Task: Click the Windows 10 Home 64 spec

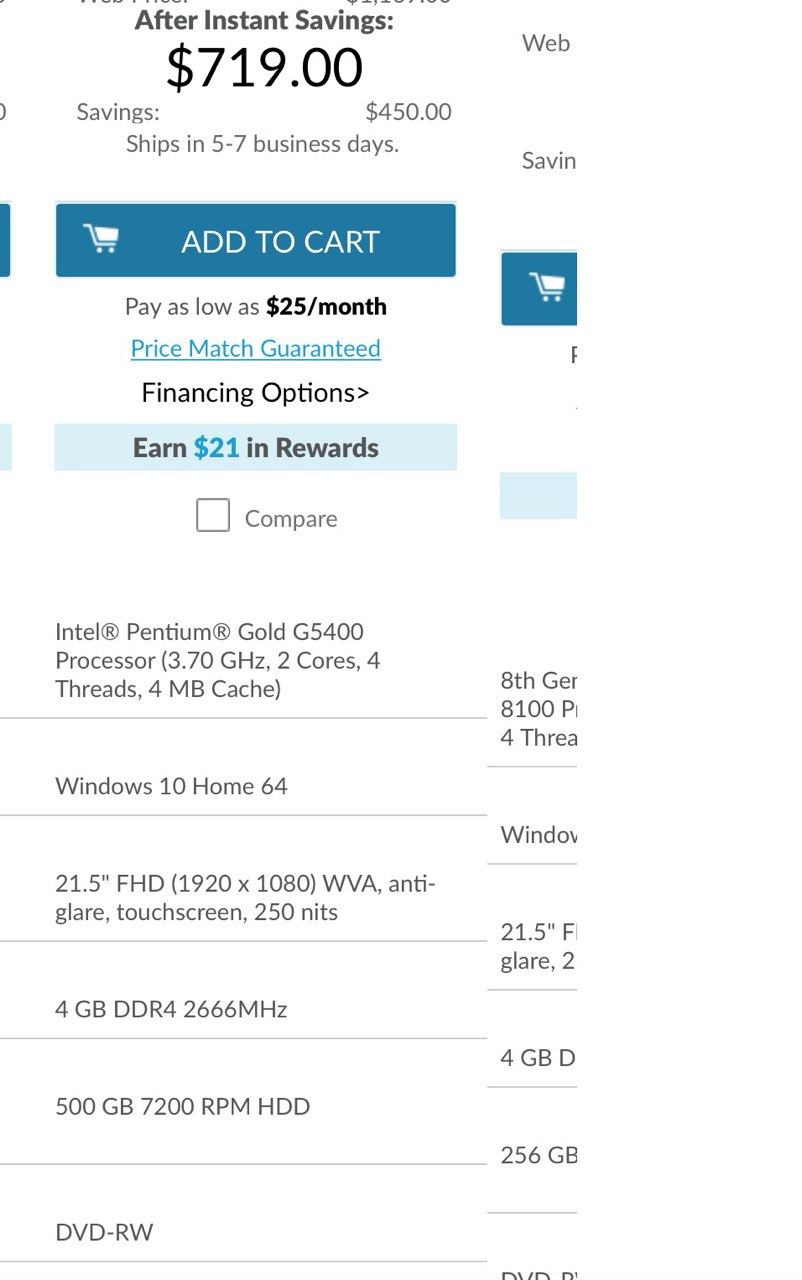Action: pyautogui.click(x=171, y=786)
